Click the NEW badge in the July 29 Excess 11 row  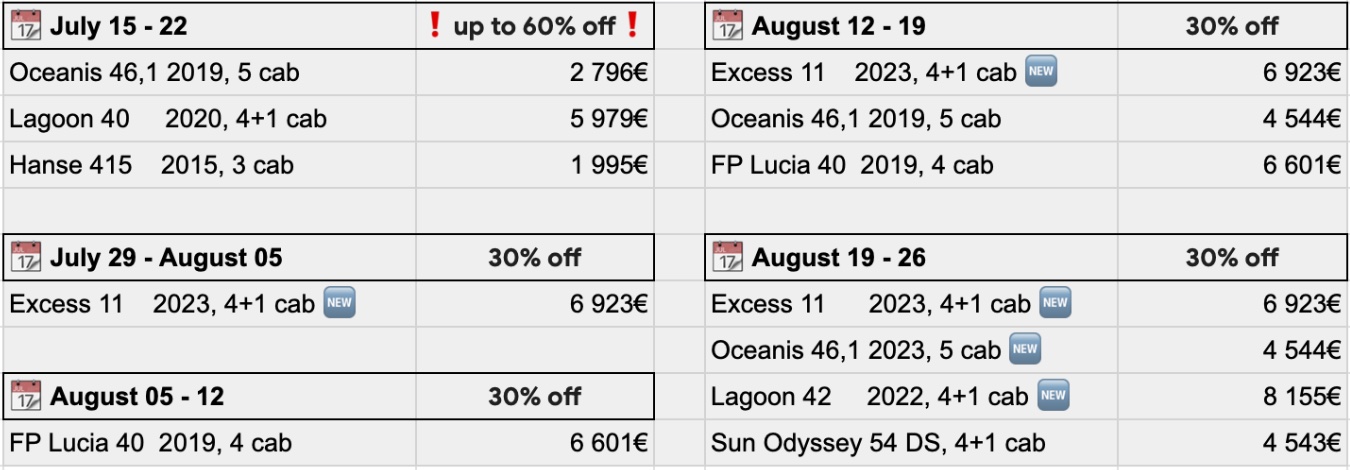340,303
